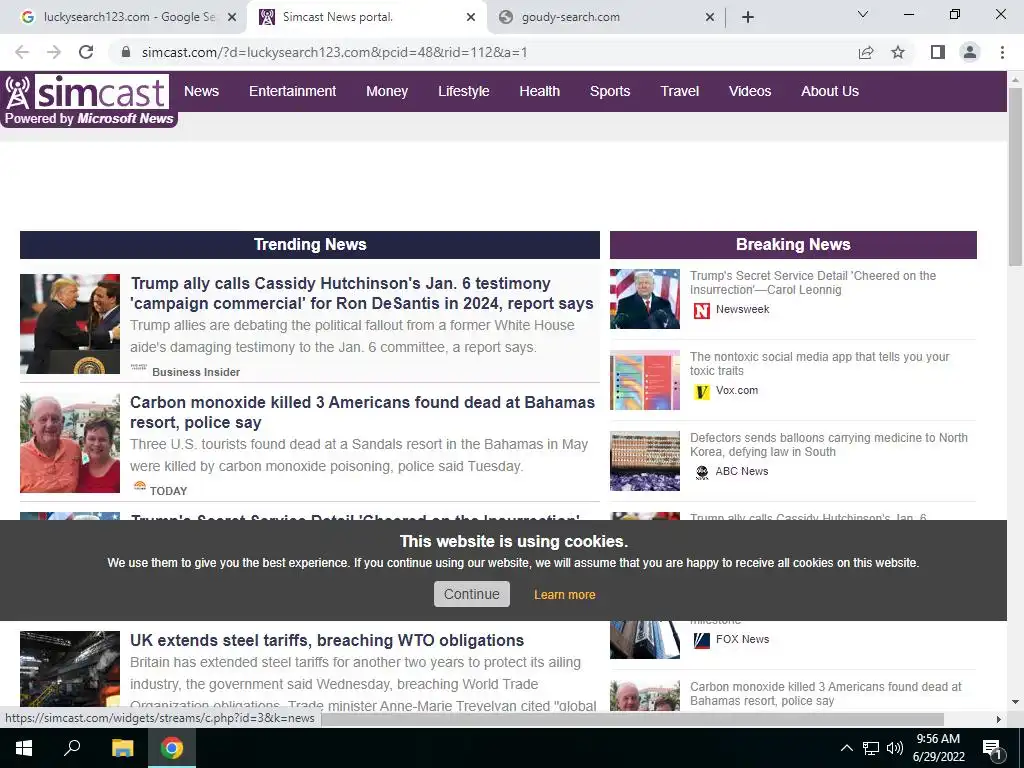
Task: Open the Carbon monoxide Bahamas resort headline
Action: (x=362, y=412)
